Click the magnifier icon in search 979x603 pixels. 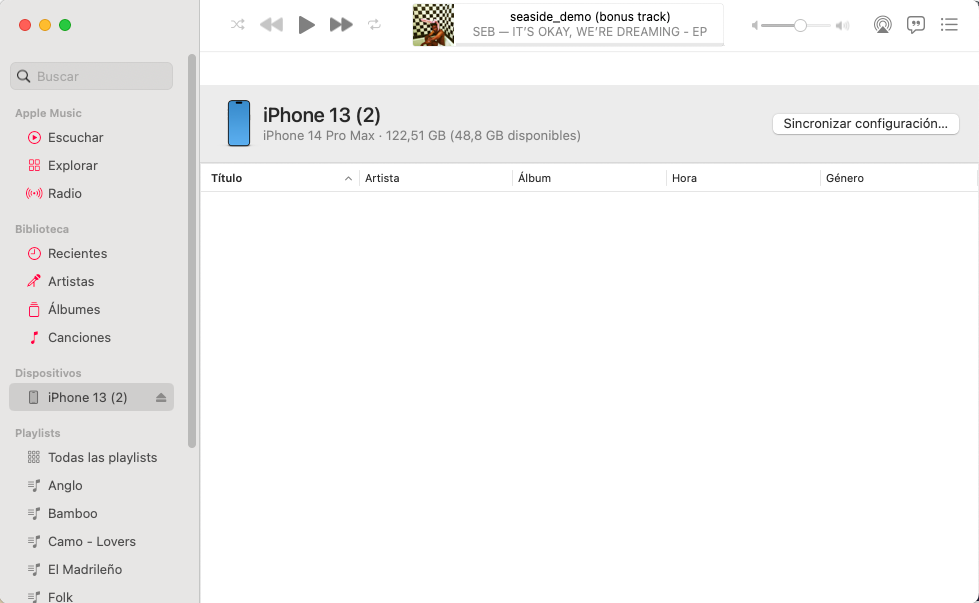point(24,76)
